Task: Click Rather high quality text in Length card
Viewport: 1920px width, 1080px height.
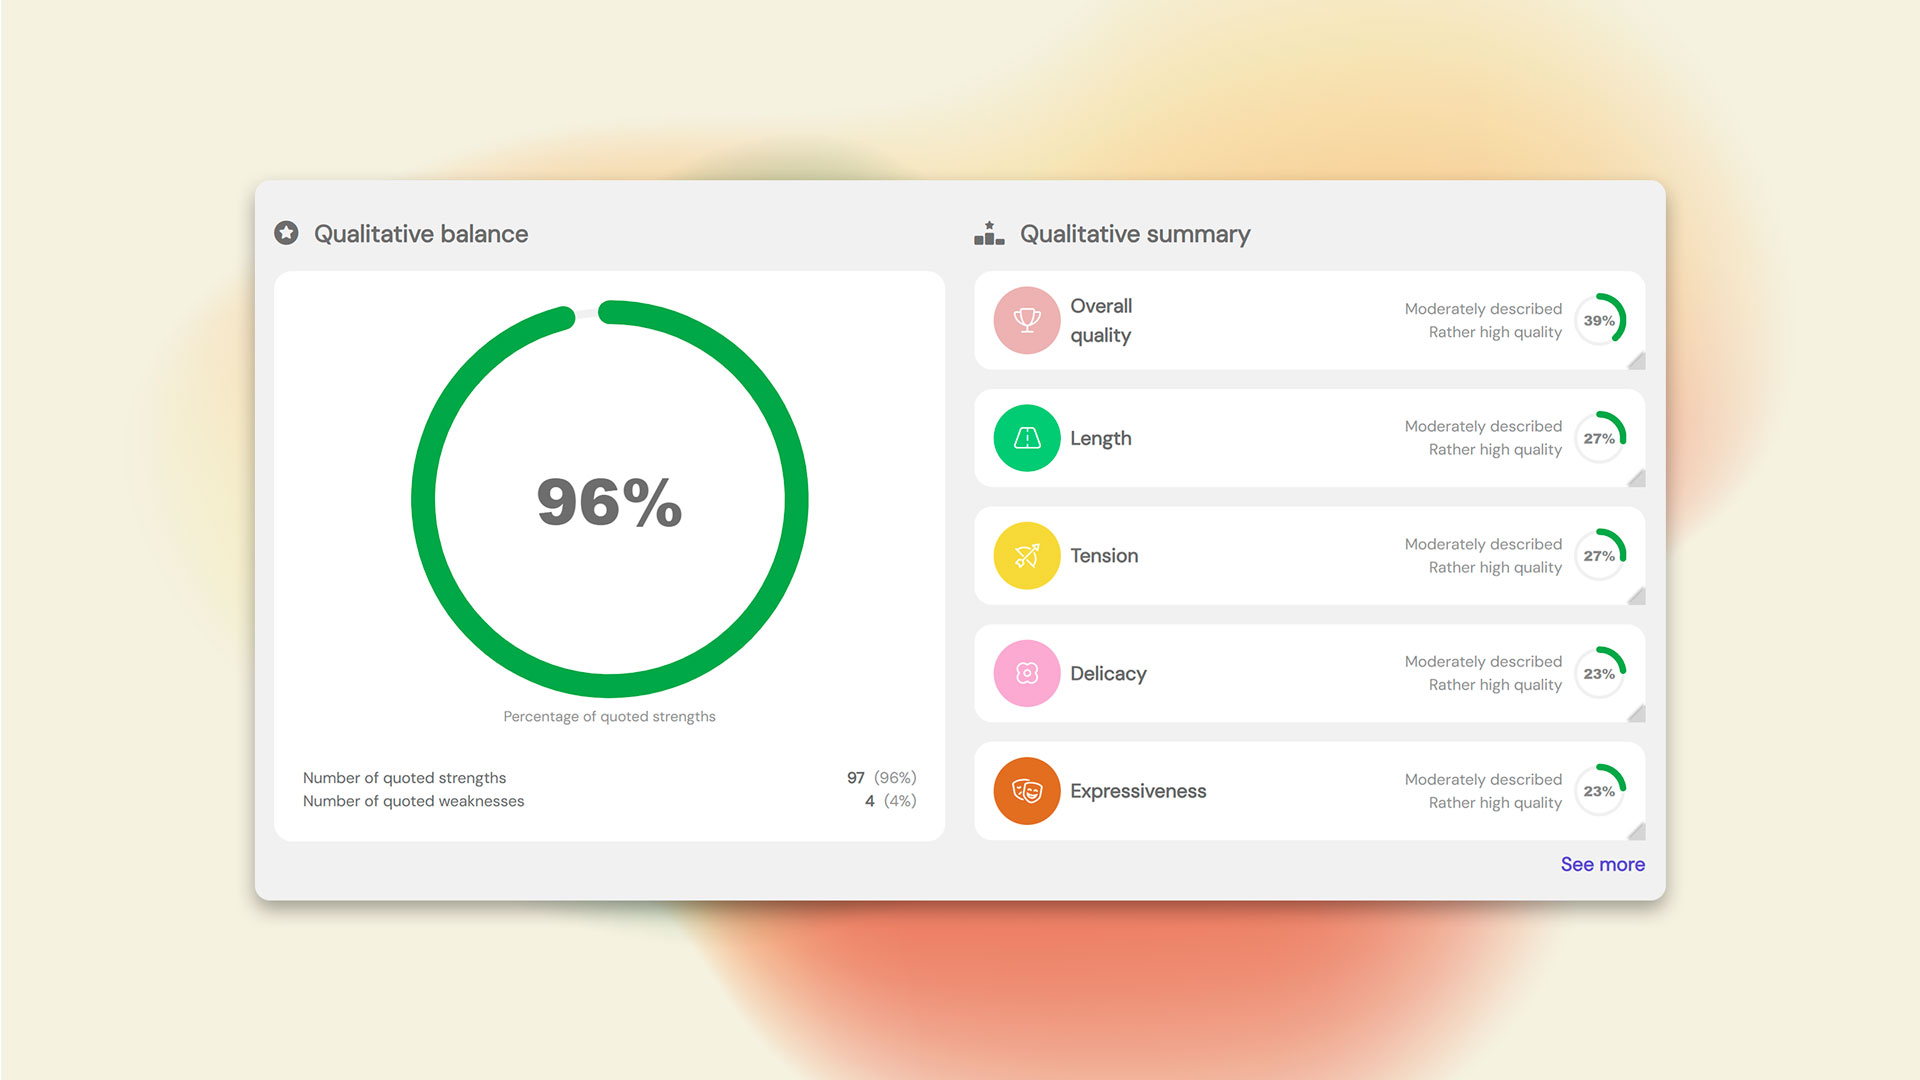Action: coord(1495,450)
